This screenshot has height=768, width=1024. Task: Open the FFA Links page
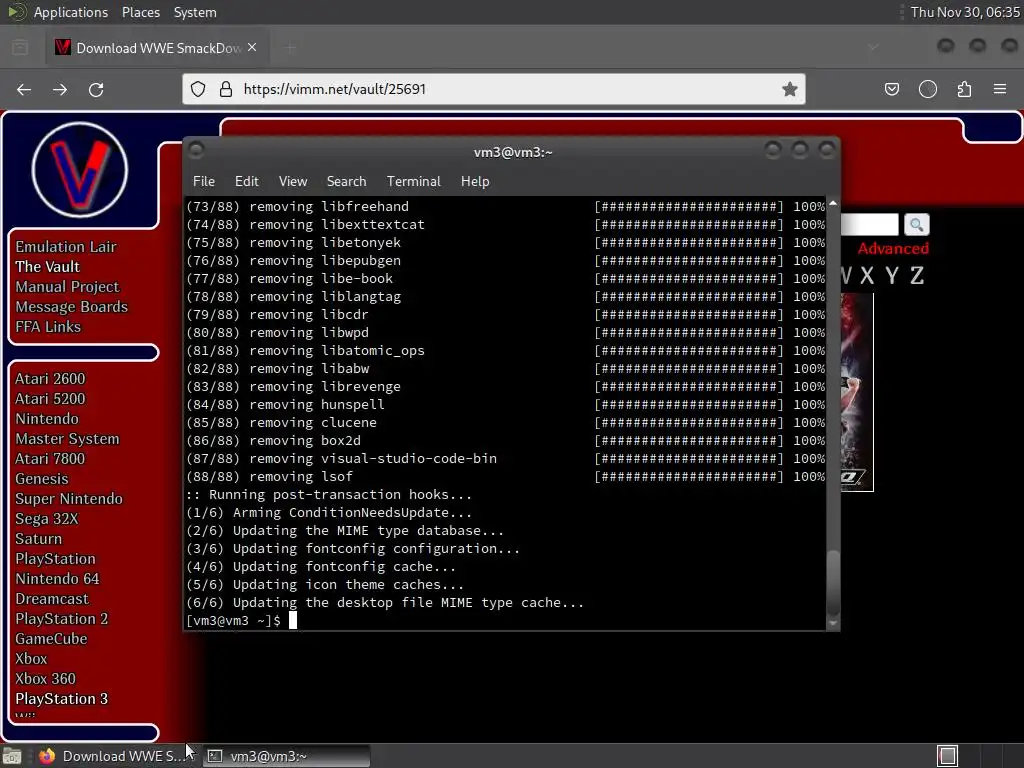[x=48, y=327]
